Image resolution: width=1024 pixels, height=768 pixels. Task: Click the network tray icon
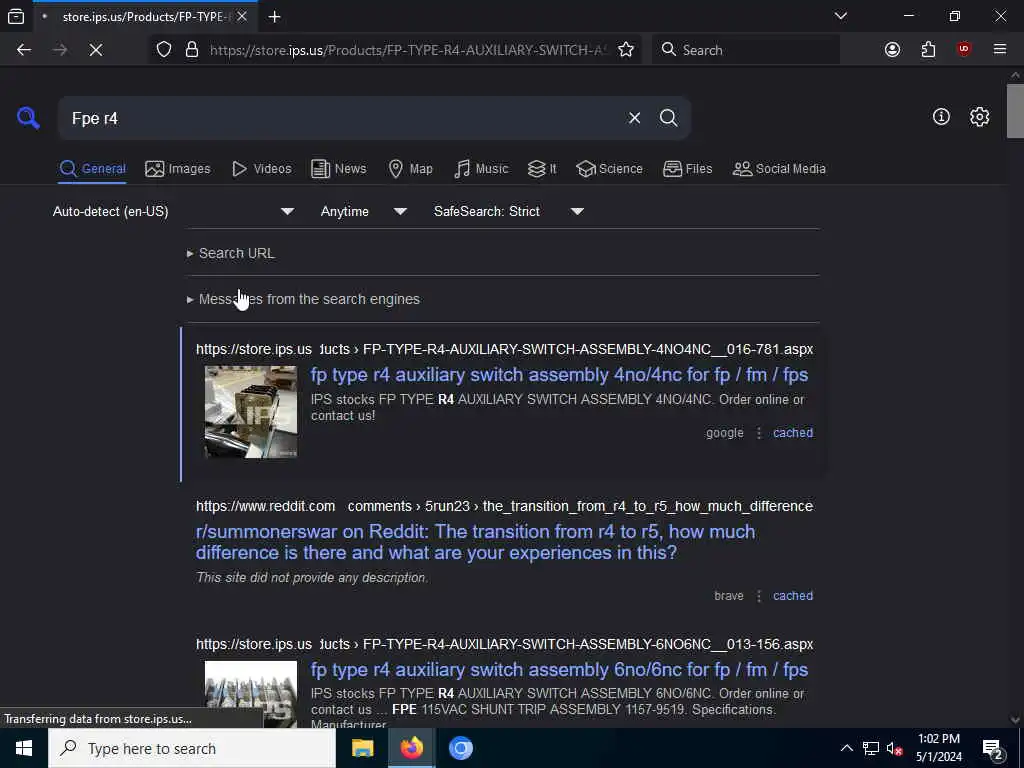pos(871,748)
